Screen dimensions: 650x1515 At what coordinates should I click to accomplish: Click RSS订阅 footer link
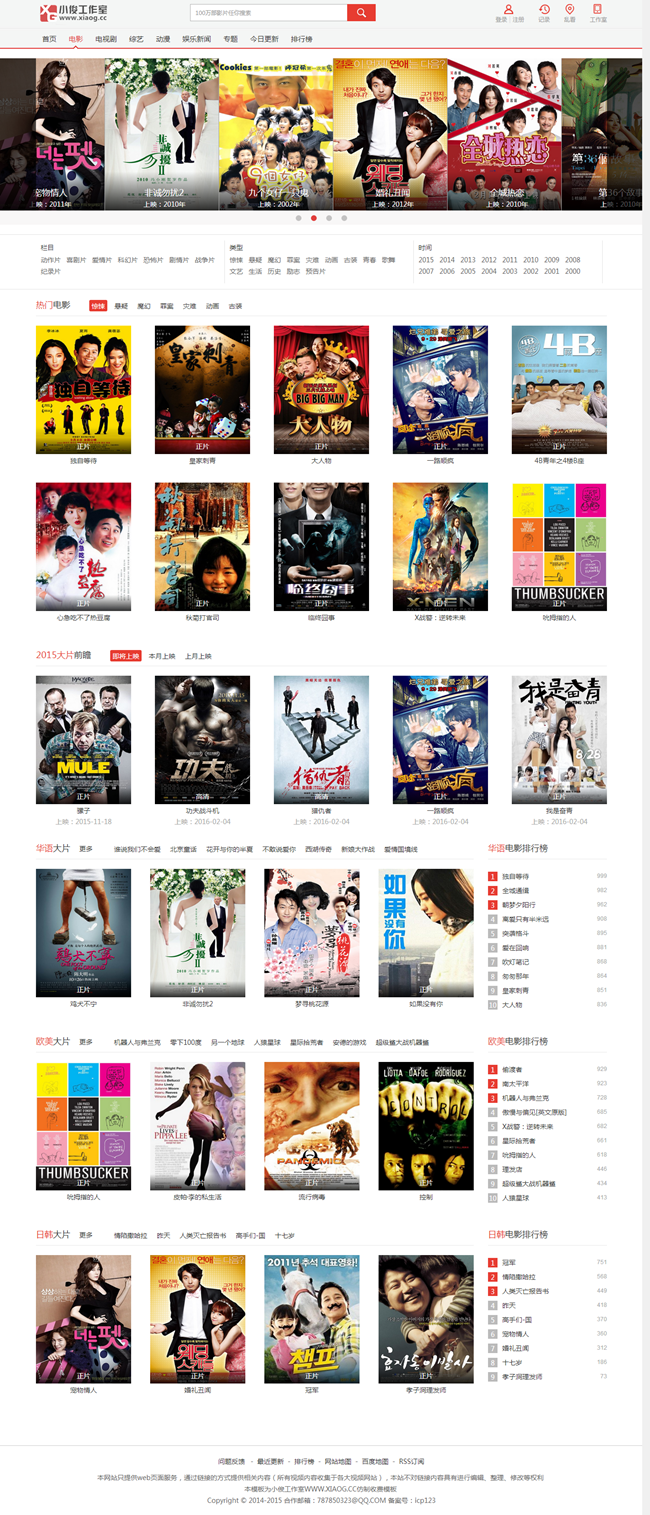pyautogui.click(x=412, y=1461)
